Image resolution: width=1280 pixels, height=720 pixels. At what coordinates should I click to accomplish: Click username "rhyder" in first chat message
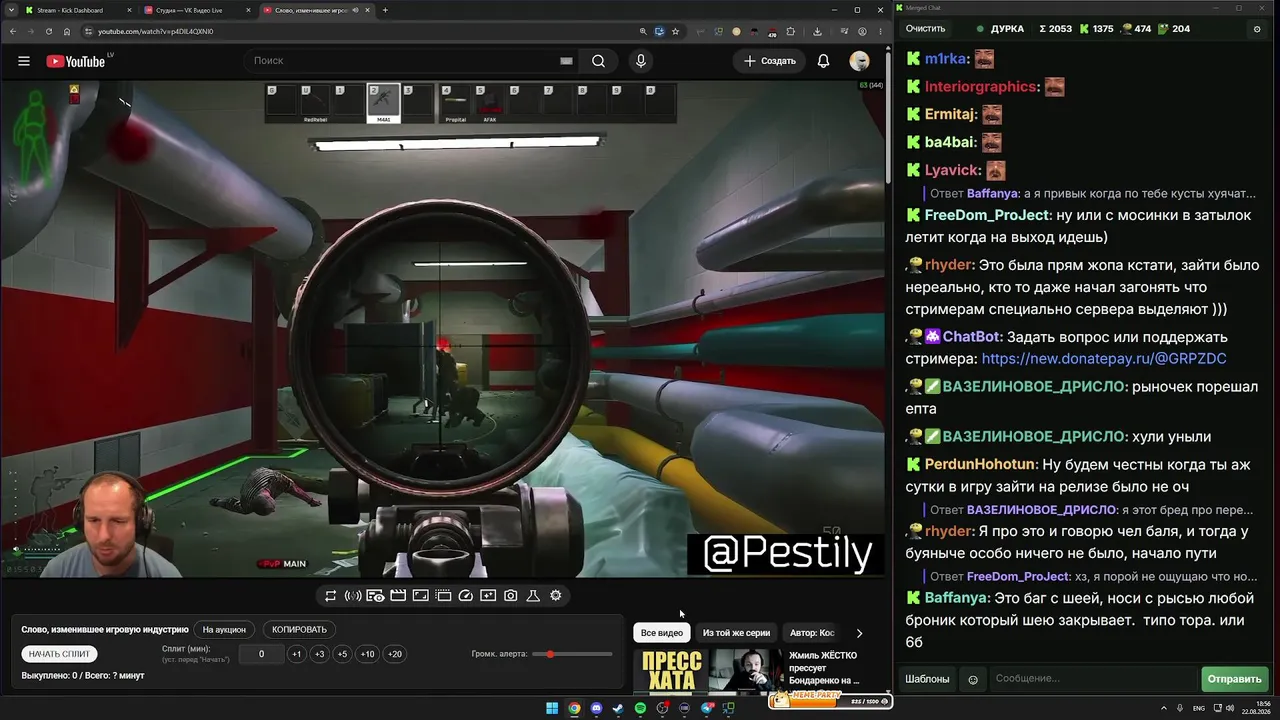[948, 265]
